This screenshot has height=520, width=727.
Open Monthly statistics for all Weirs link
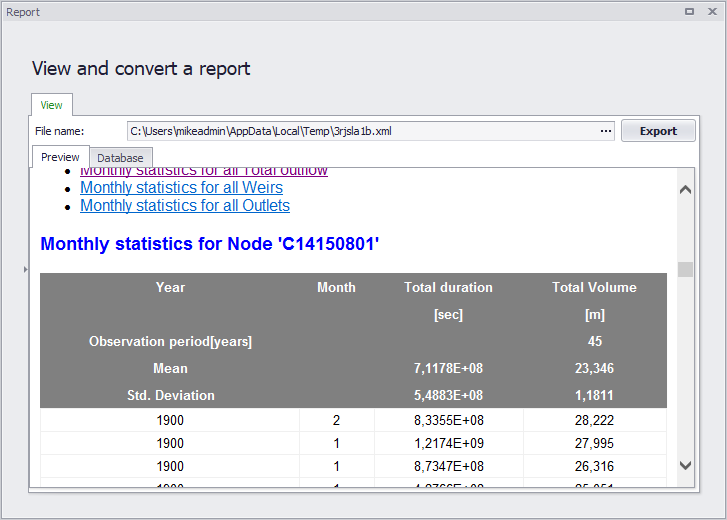pos(181,188)
